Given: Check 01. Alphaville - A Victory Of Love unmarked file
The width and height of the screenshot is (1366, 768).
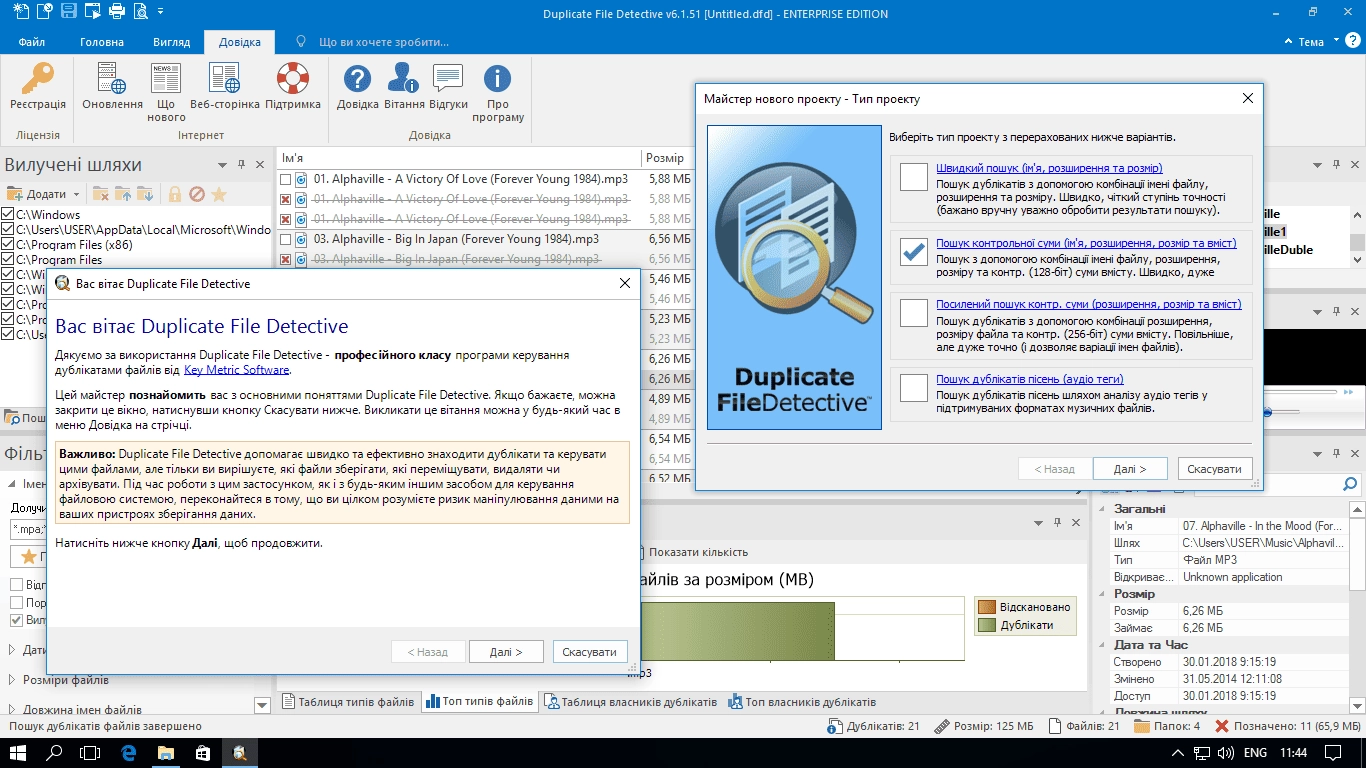Looking at the screenshot, I should (286, 179).
